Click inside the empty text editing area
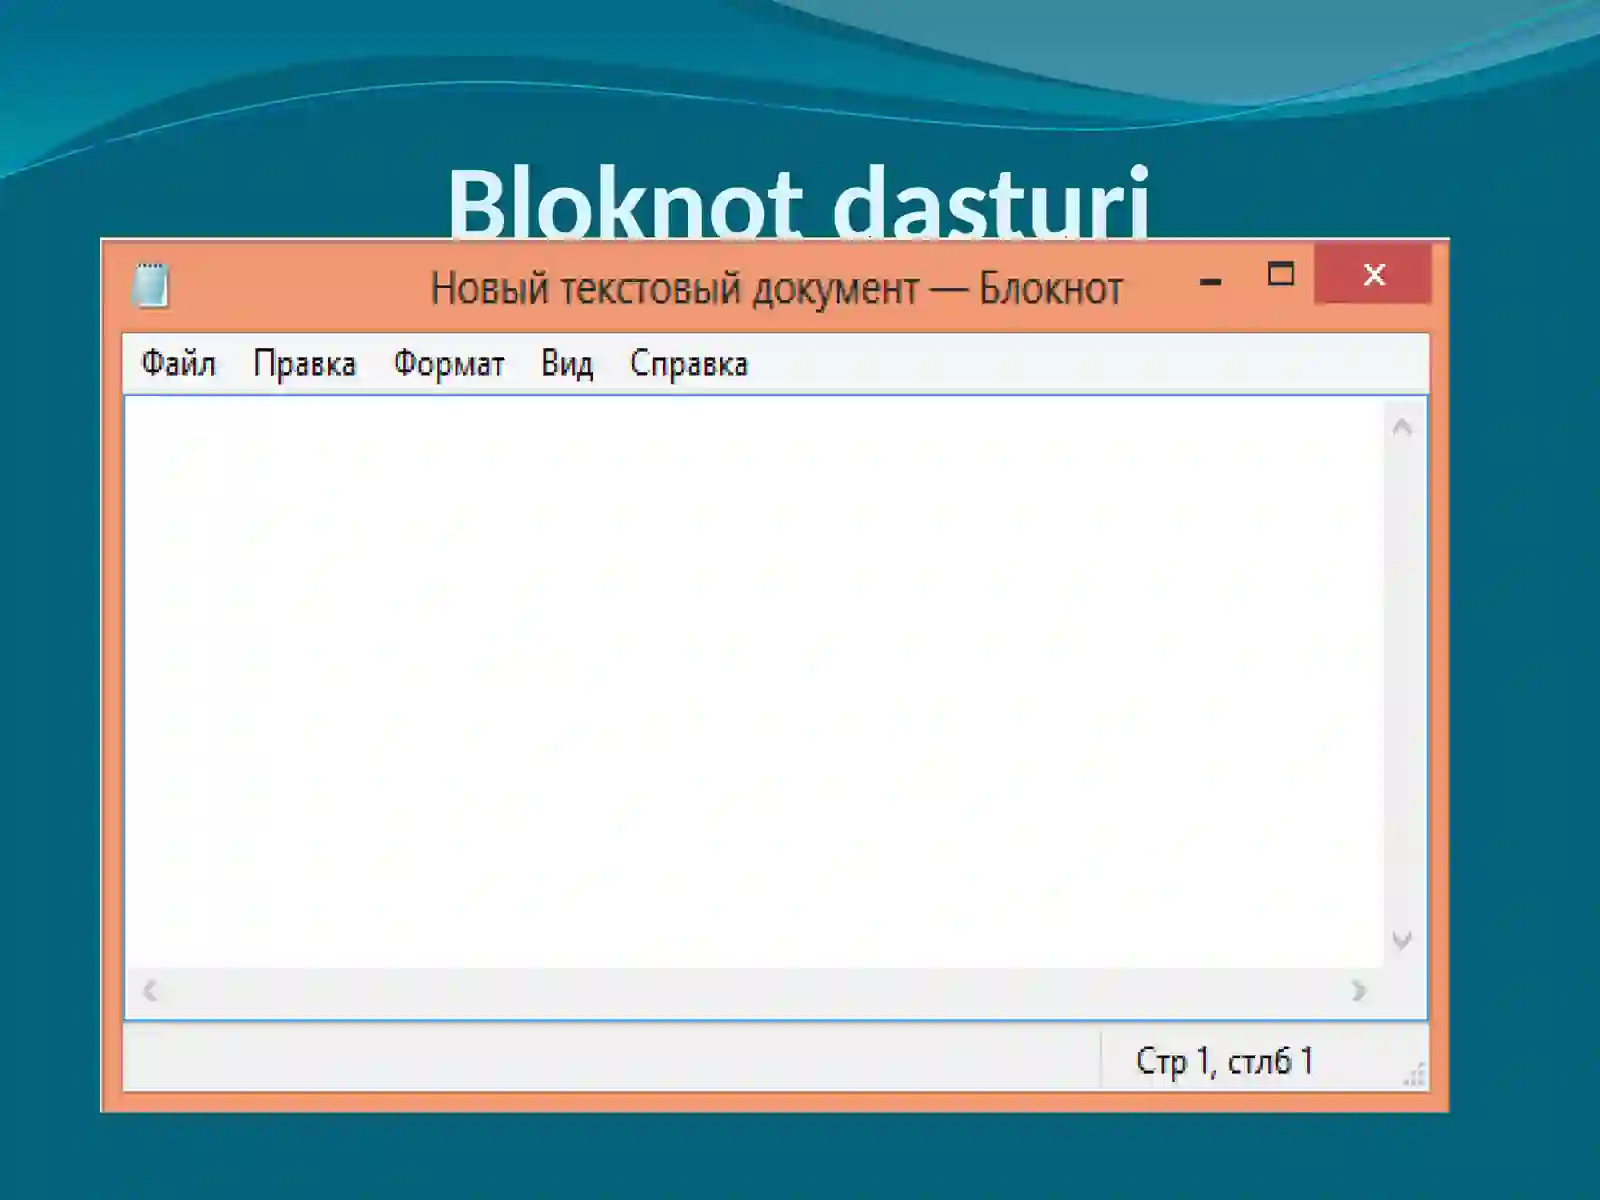Image resolution: width=1600 pixels, height=1200 pixels. coord(754,682)
